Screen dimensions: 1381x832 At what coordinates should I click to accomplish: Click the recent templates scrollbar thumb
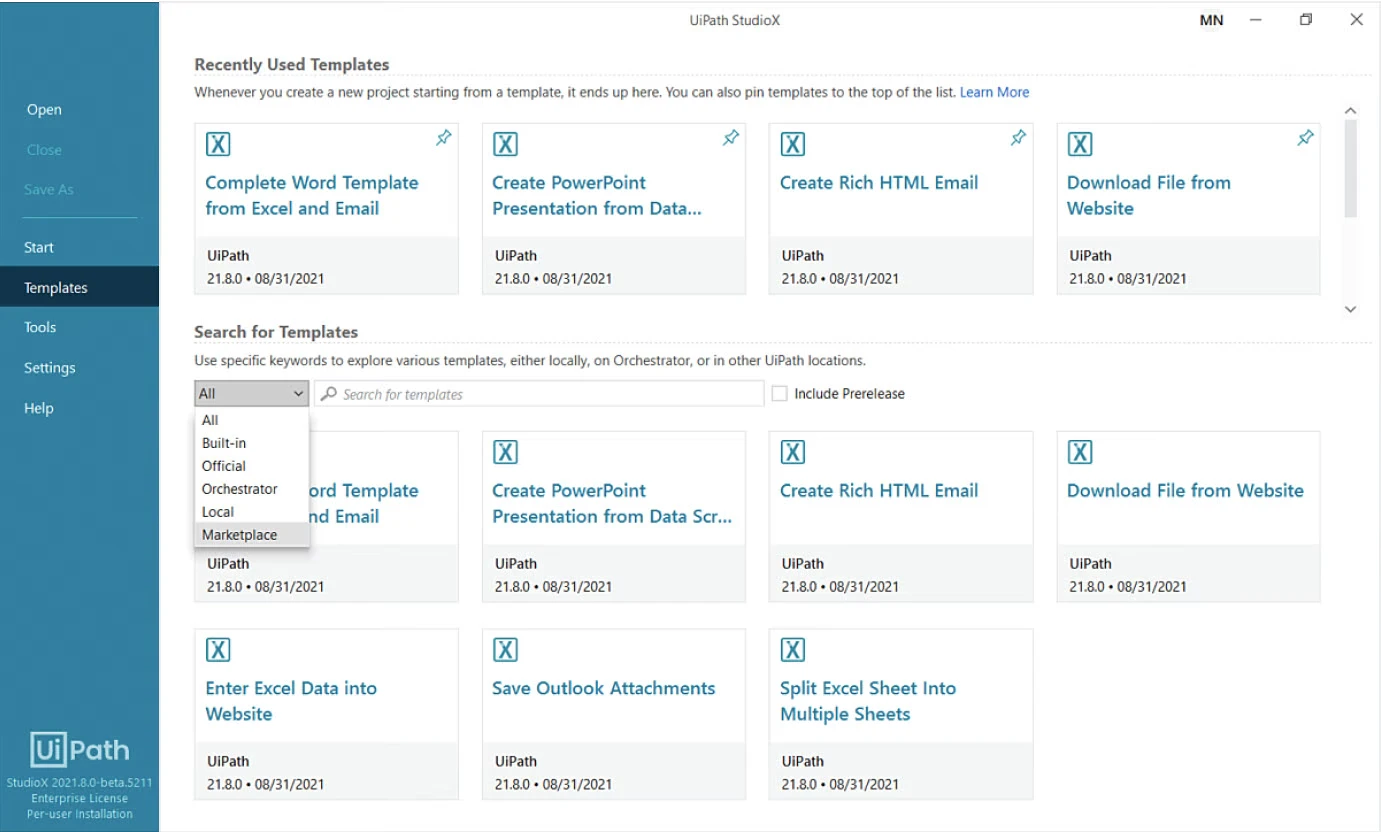[x=1350, y=169]
